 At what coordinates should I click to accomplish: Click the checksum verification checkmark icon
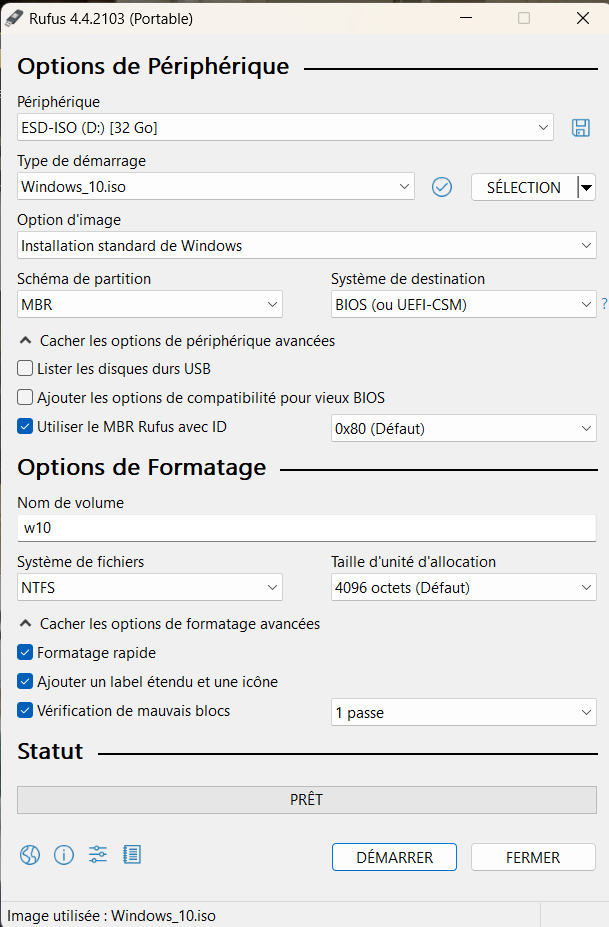[442, 187]
